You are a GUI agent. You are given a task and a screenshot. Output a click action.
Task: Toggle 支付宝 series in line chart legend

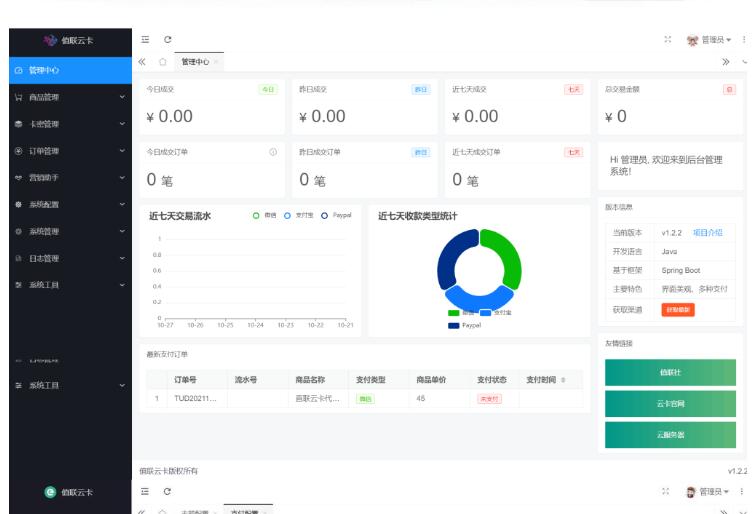(x=299, y=215)
